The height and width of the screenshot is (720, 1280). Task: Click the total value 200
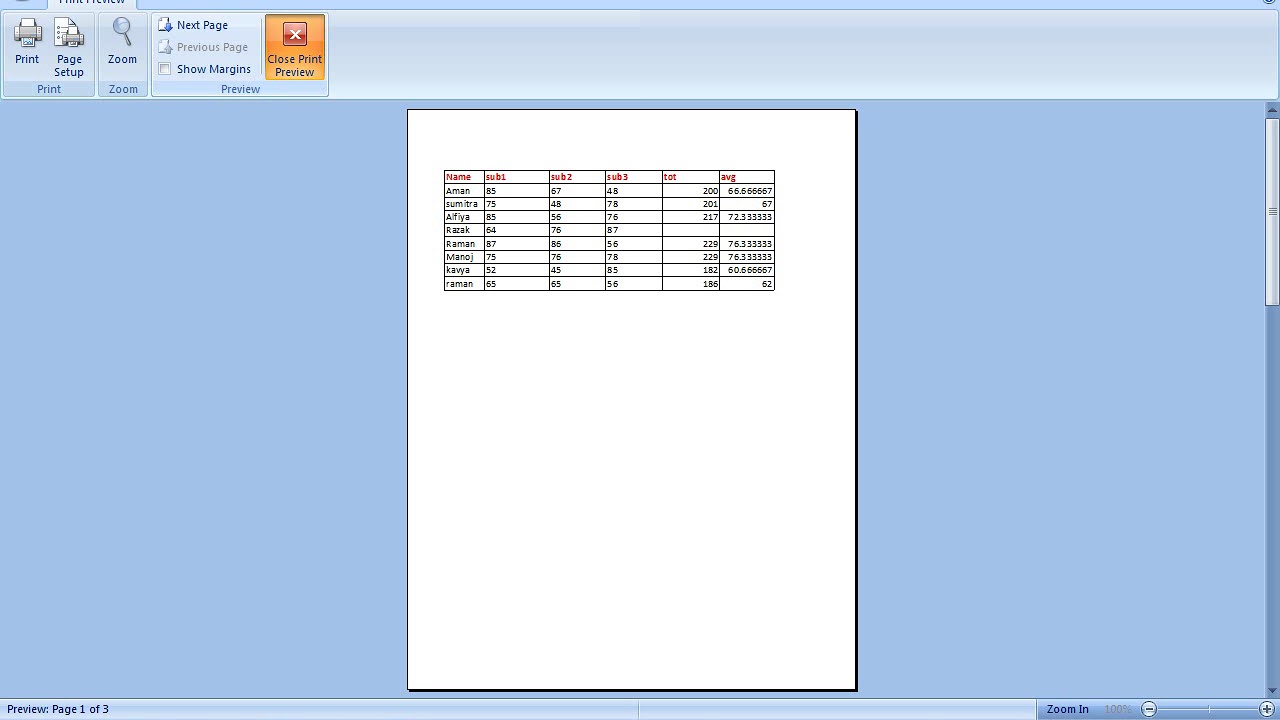[710, 191]
